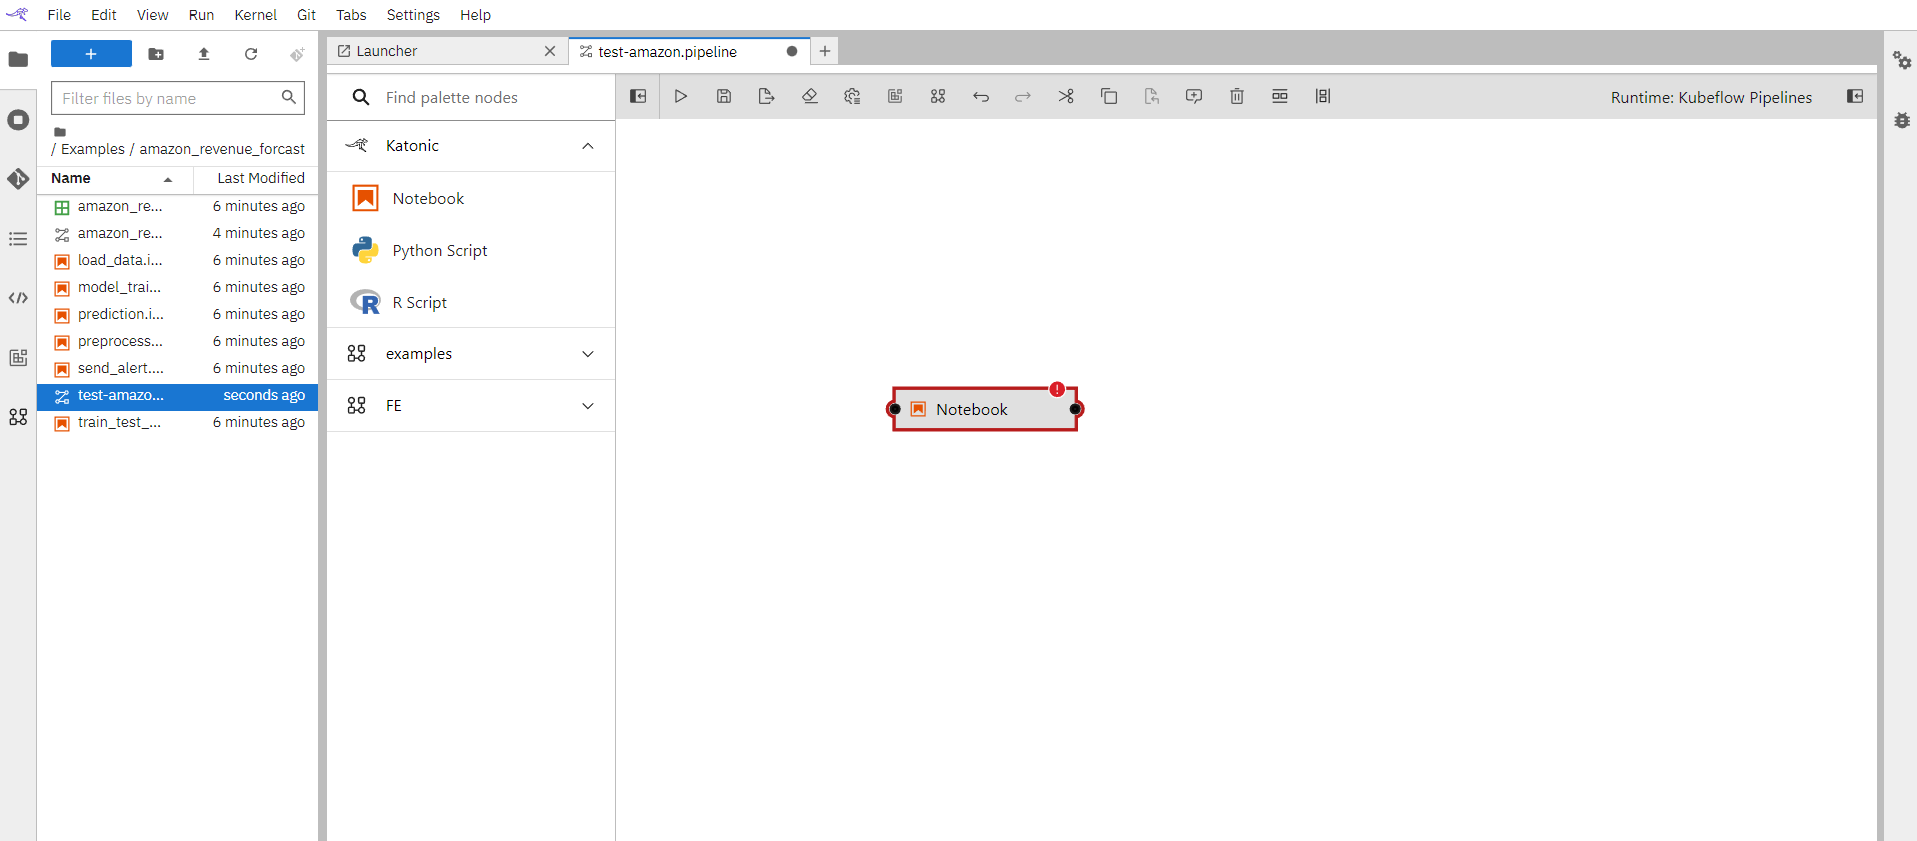Image resolution: width=1917 pixels, height=841 pixels.
Task: Open the table of contents sidebar
Action: 18,239
